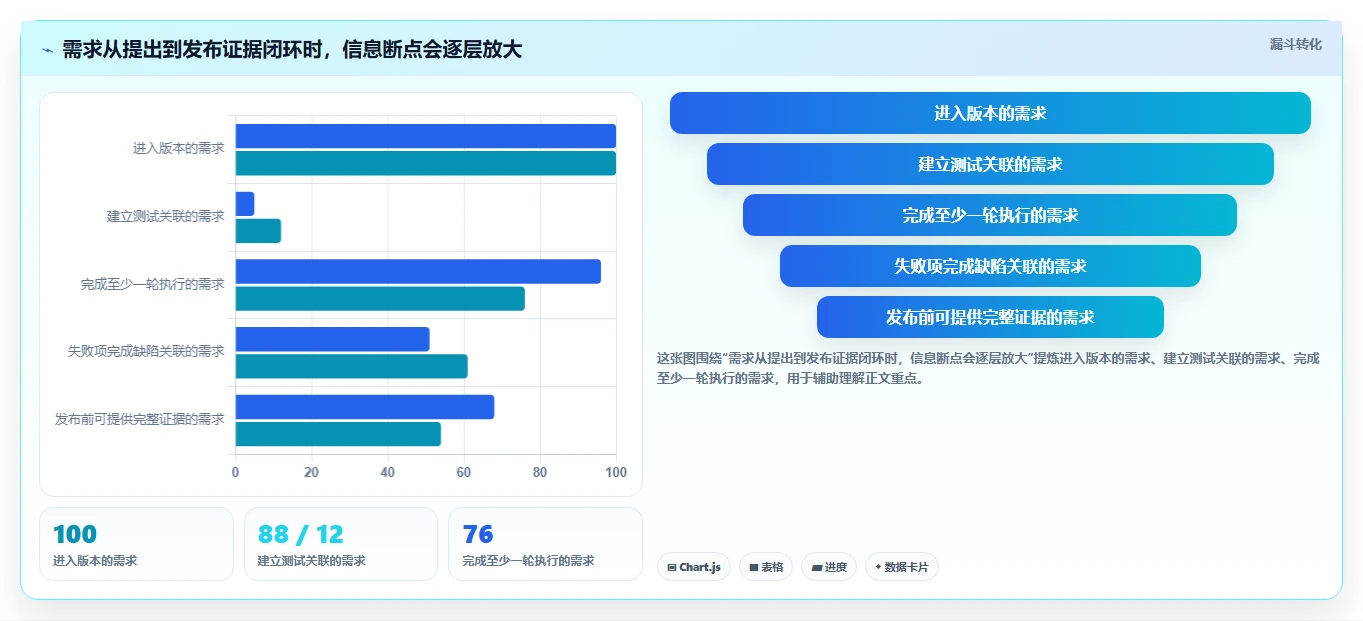Click the x-axis tick label 60
The width and height of the screenshot is (1363, 621).
coord(464,472)
